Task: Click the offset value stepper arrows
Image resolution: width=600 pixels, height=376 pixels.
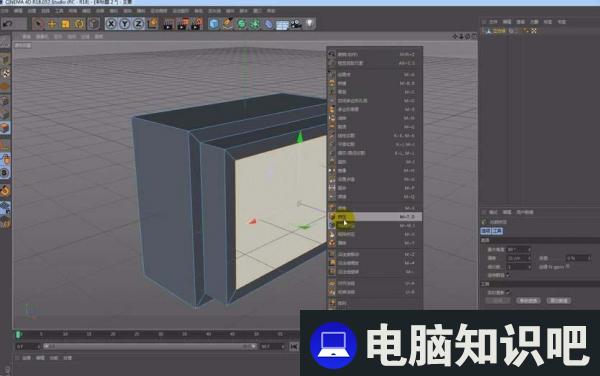Action: click(530, 258)
